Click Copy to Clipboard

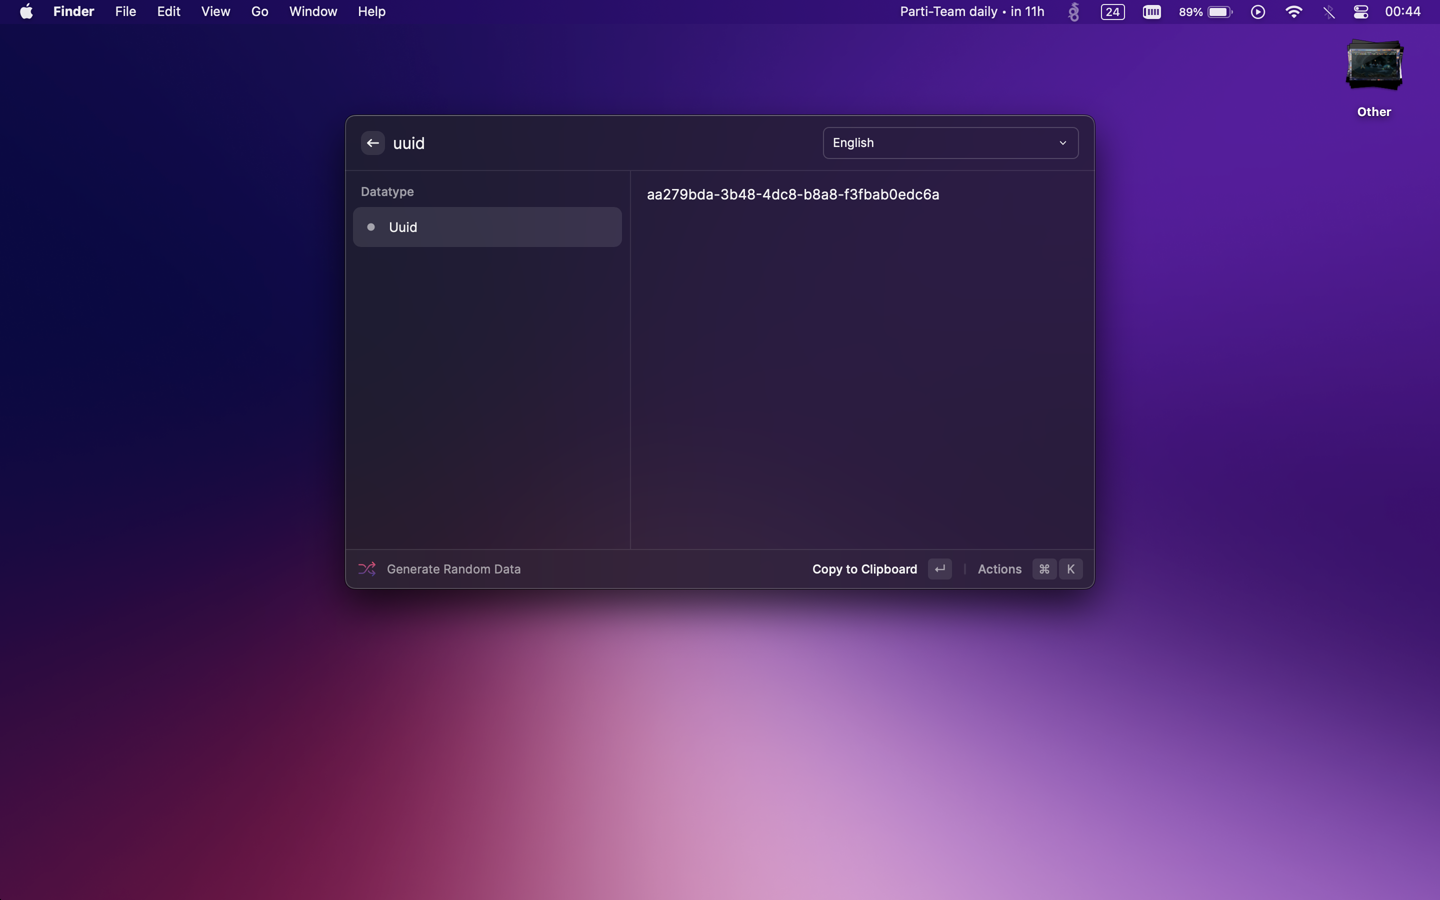(x=864, y=569)
